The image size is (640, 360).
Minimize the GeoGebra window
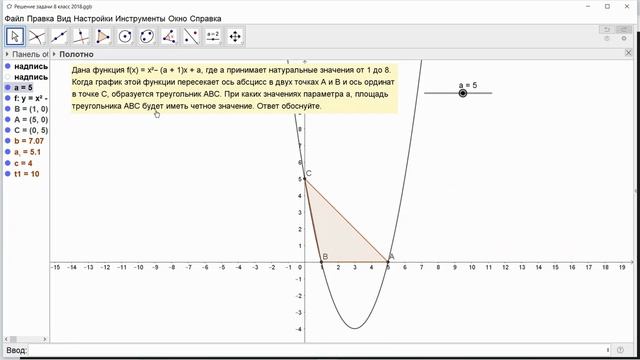[588, 7]
